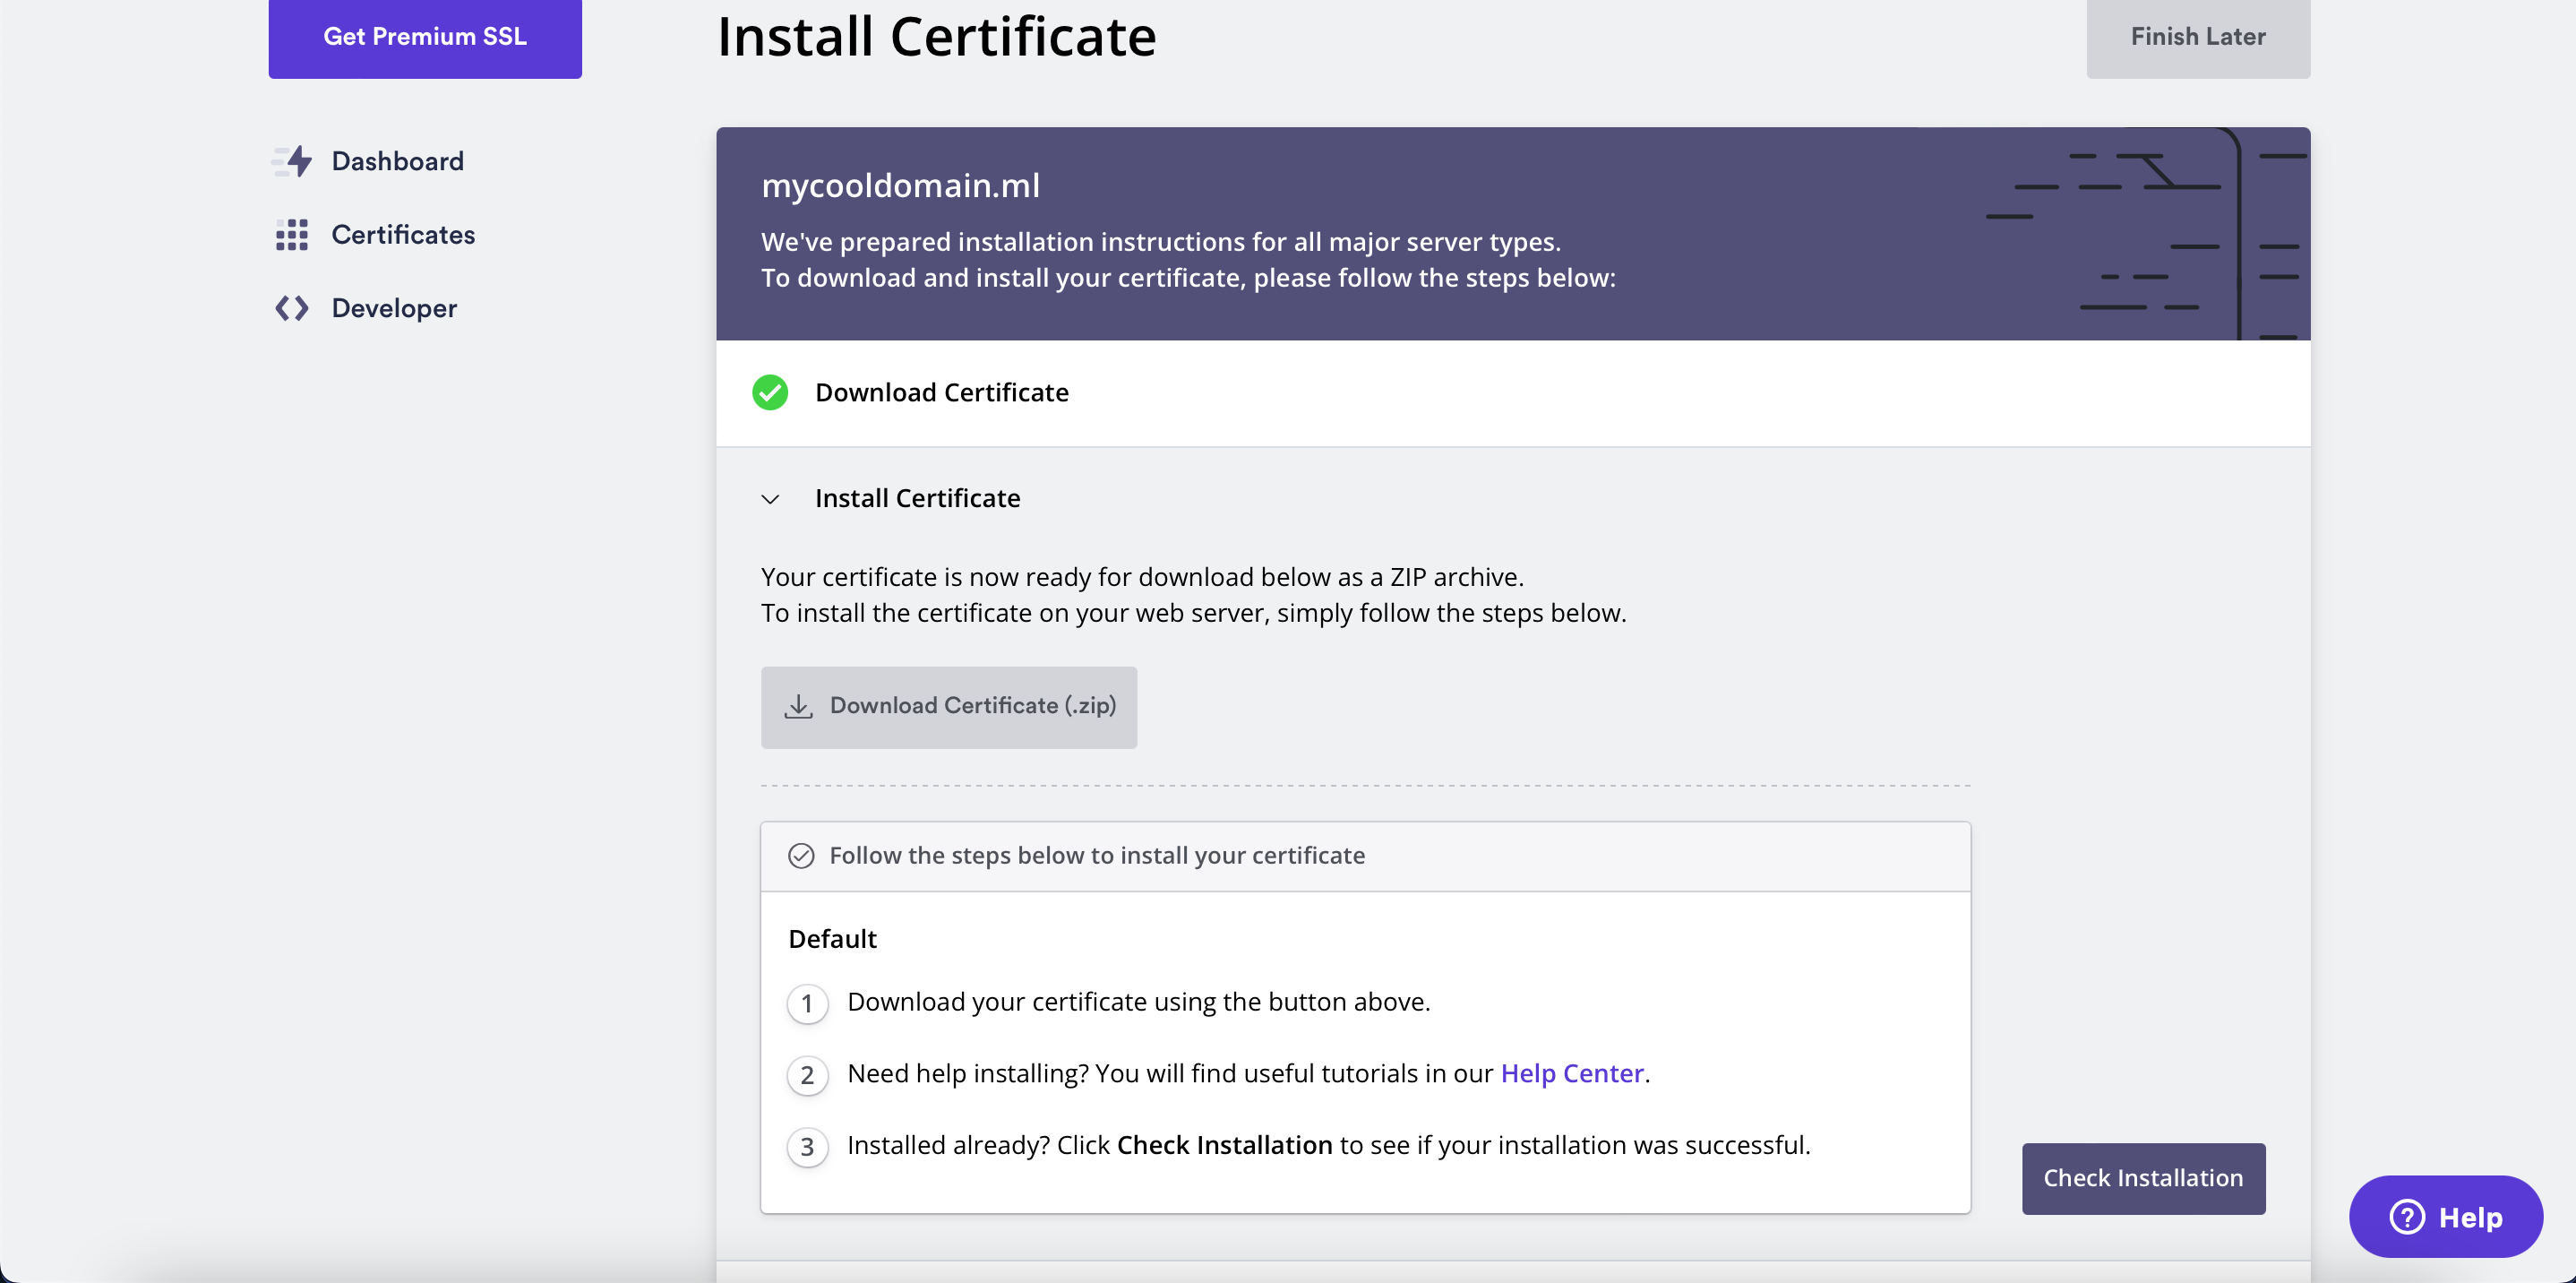Click 'Download your certificate using the button above' text

pyautogui.click(x=1138, y=1002)
